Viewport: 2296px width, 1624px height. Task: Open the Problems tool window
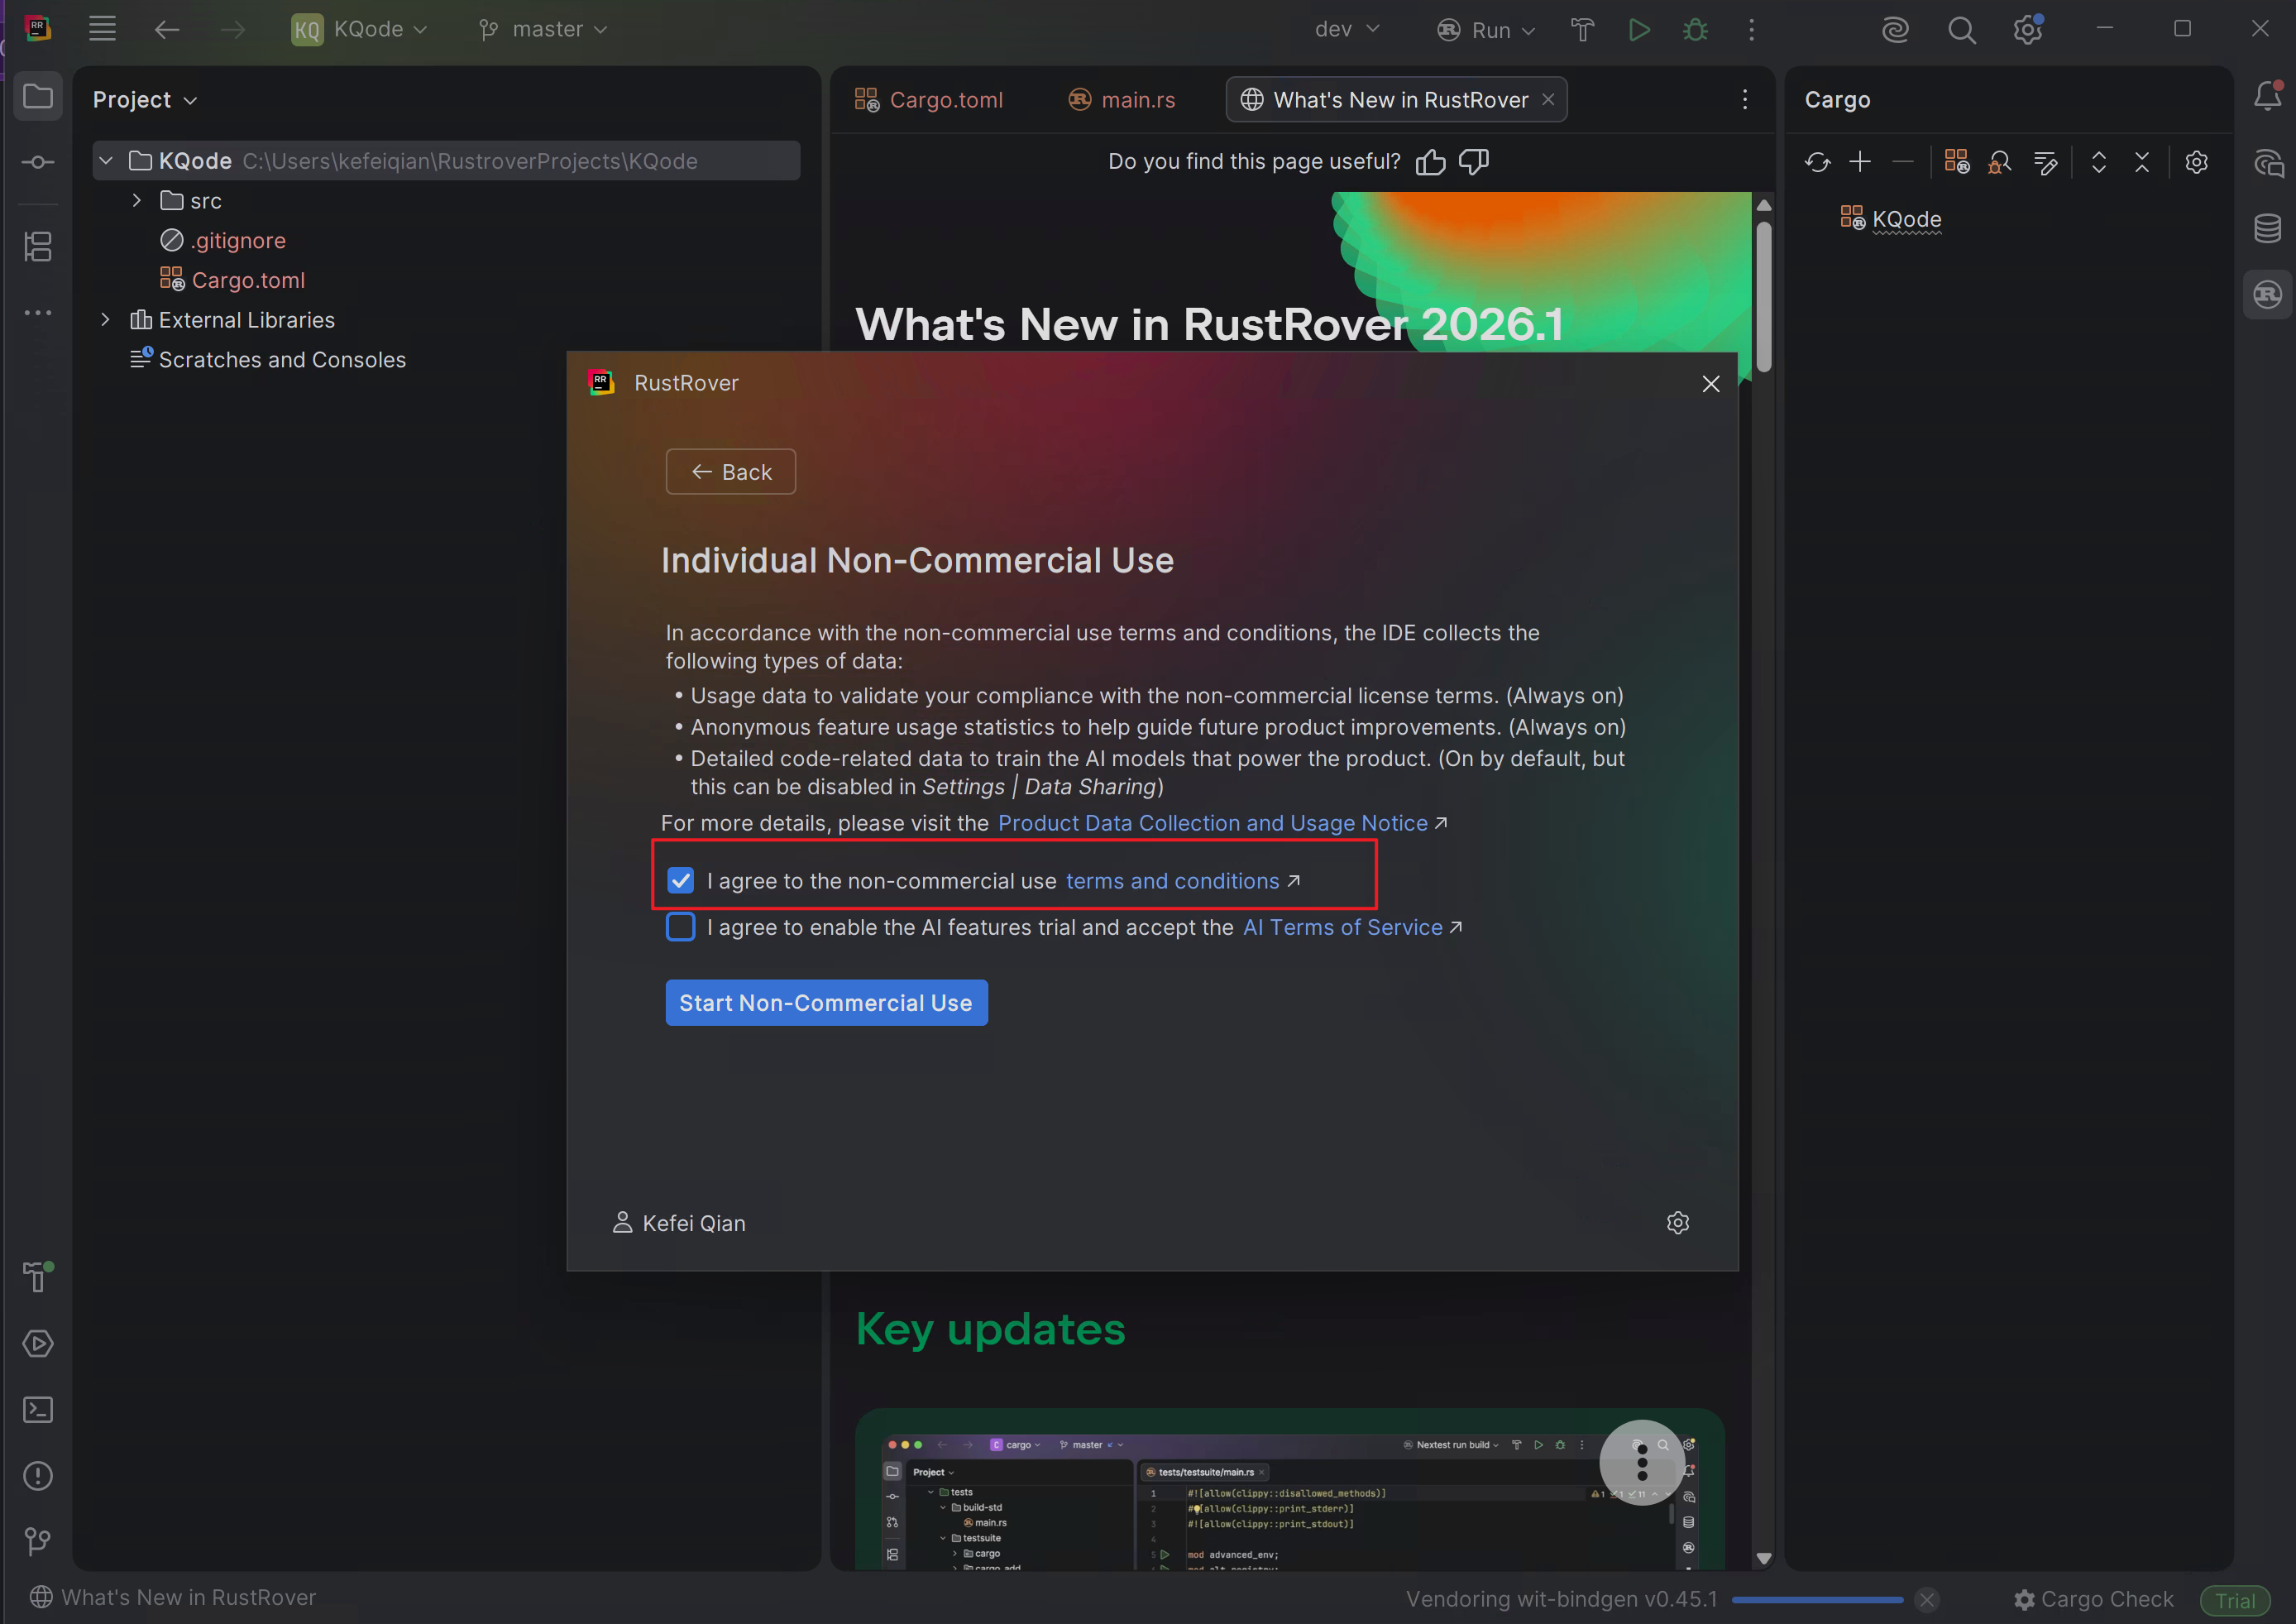coord(38,1475)
